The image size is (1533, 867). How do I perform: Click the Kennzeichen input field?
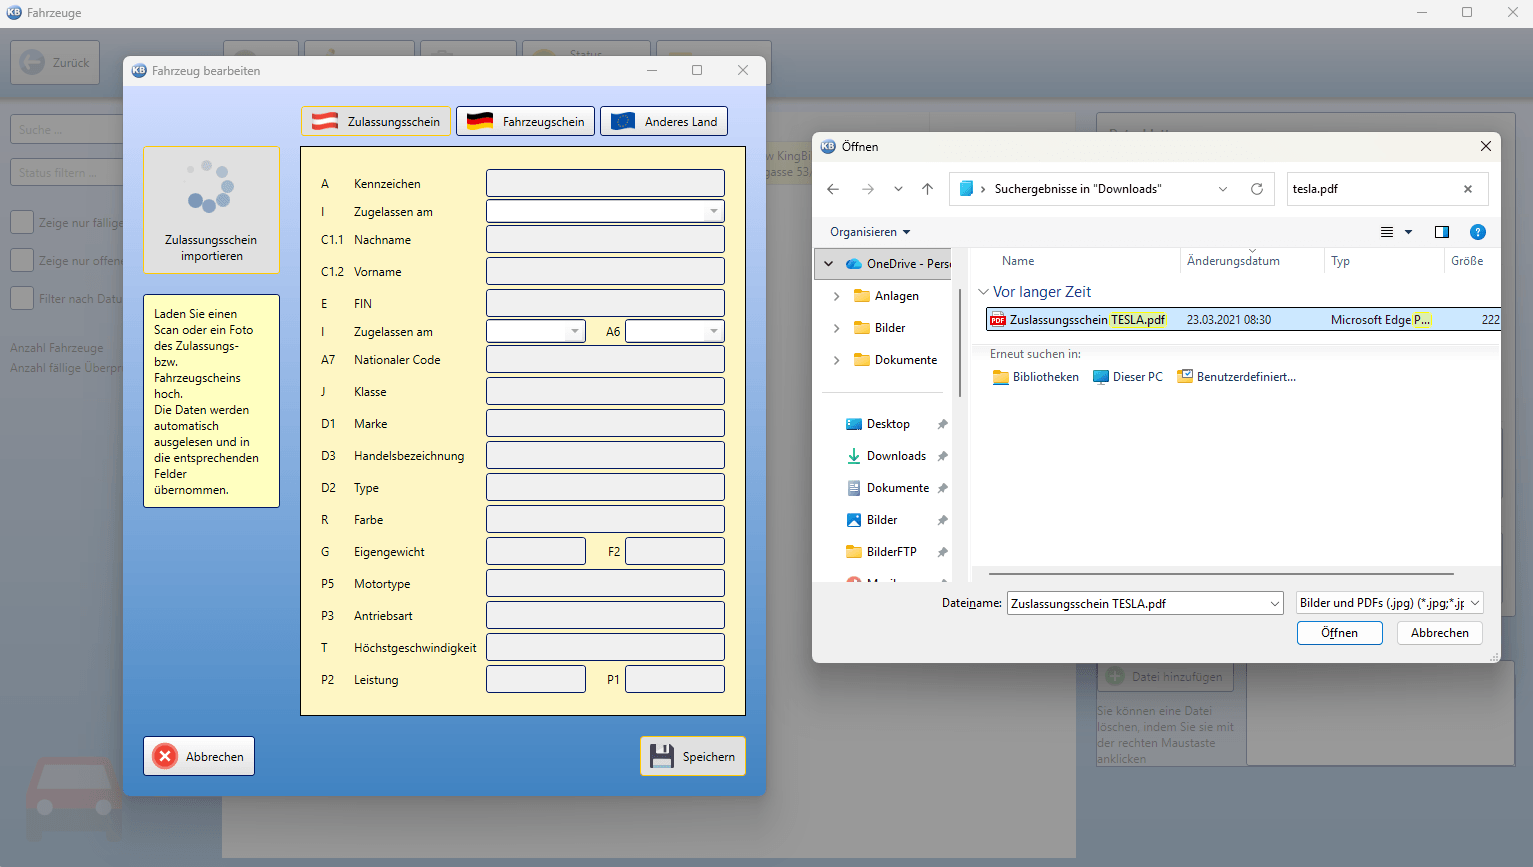coord(605,183)
